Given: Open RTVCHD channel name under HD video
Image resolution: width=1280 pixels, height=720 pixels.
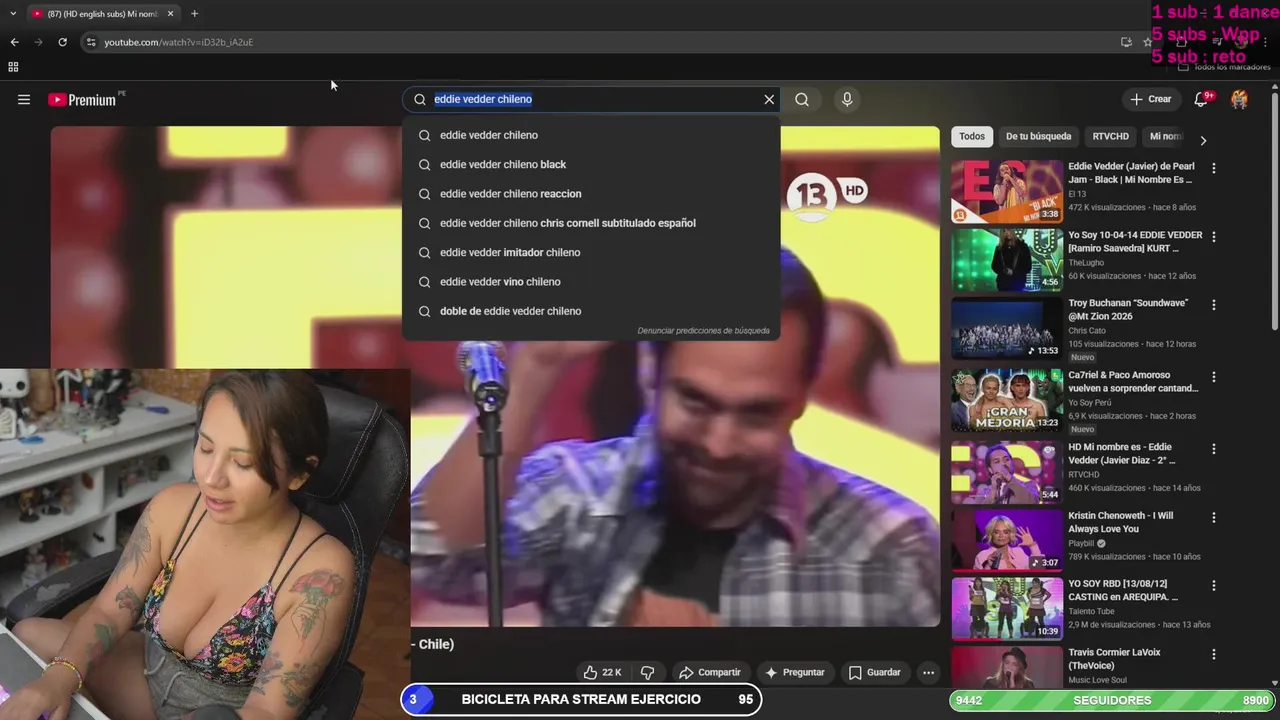Looking at the screenshot, I should coord(1084,475).
